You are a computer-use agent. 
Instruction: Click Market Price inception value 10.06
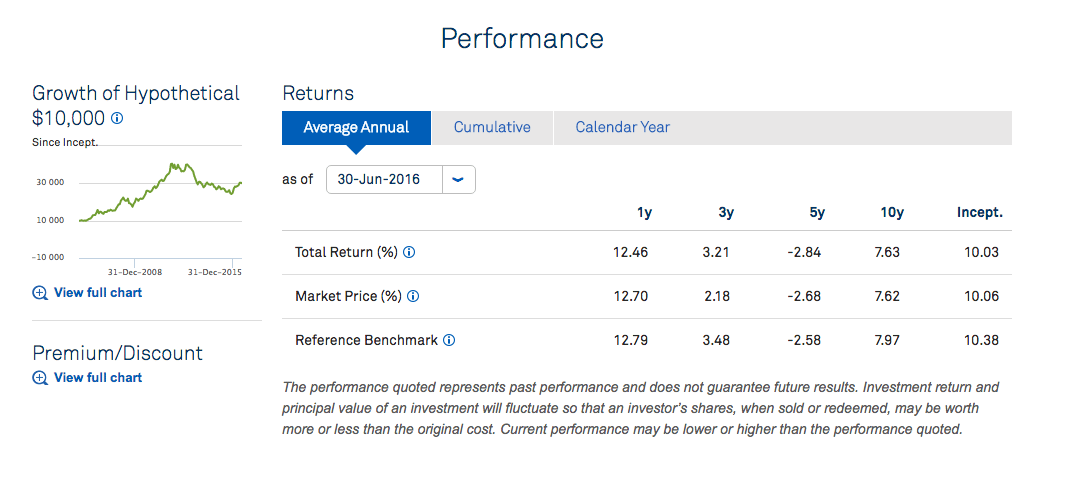pyautogui.click(x=981, y=296)
